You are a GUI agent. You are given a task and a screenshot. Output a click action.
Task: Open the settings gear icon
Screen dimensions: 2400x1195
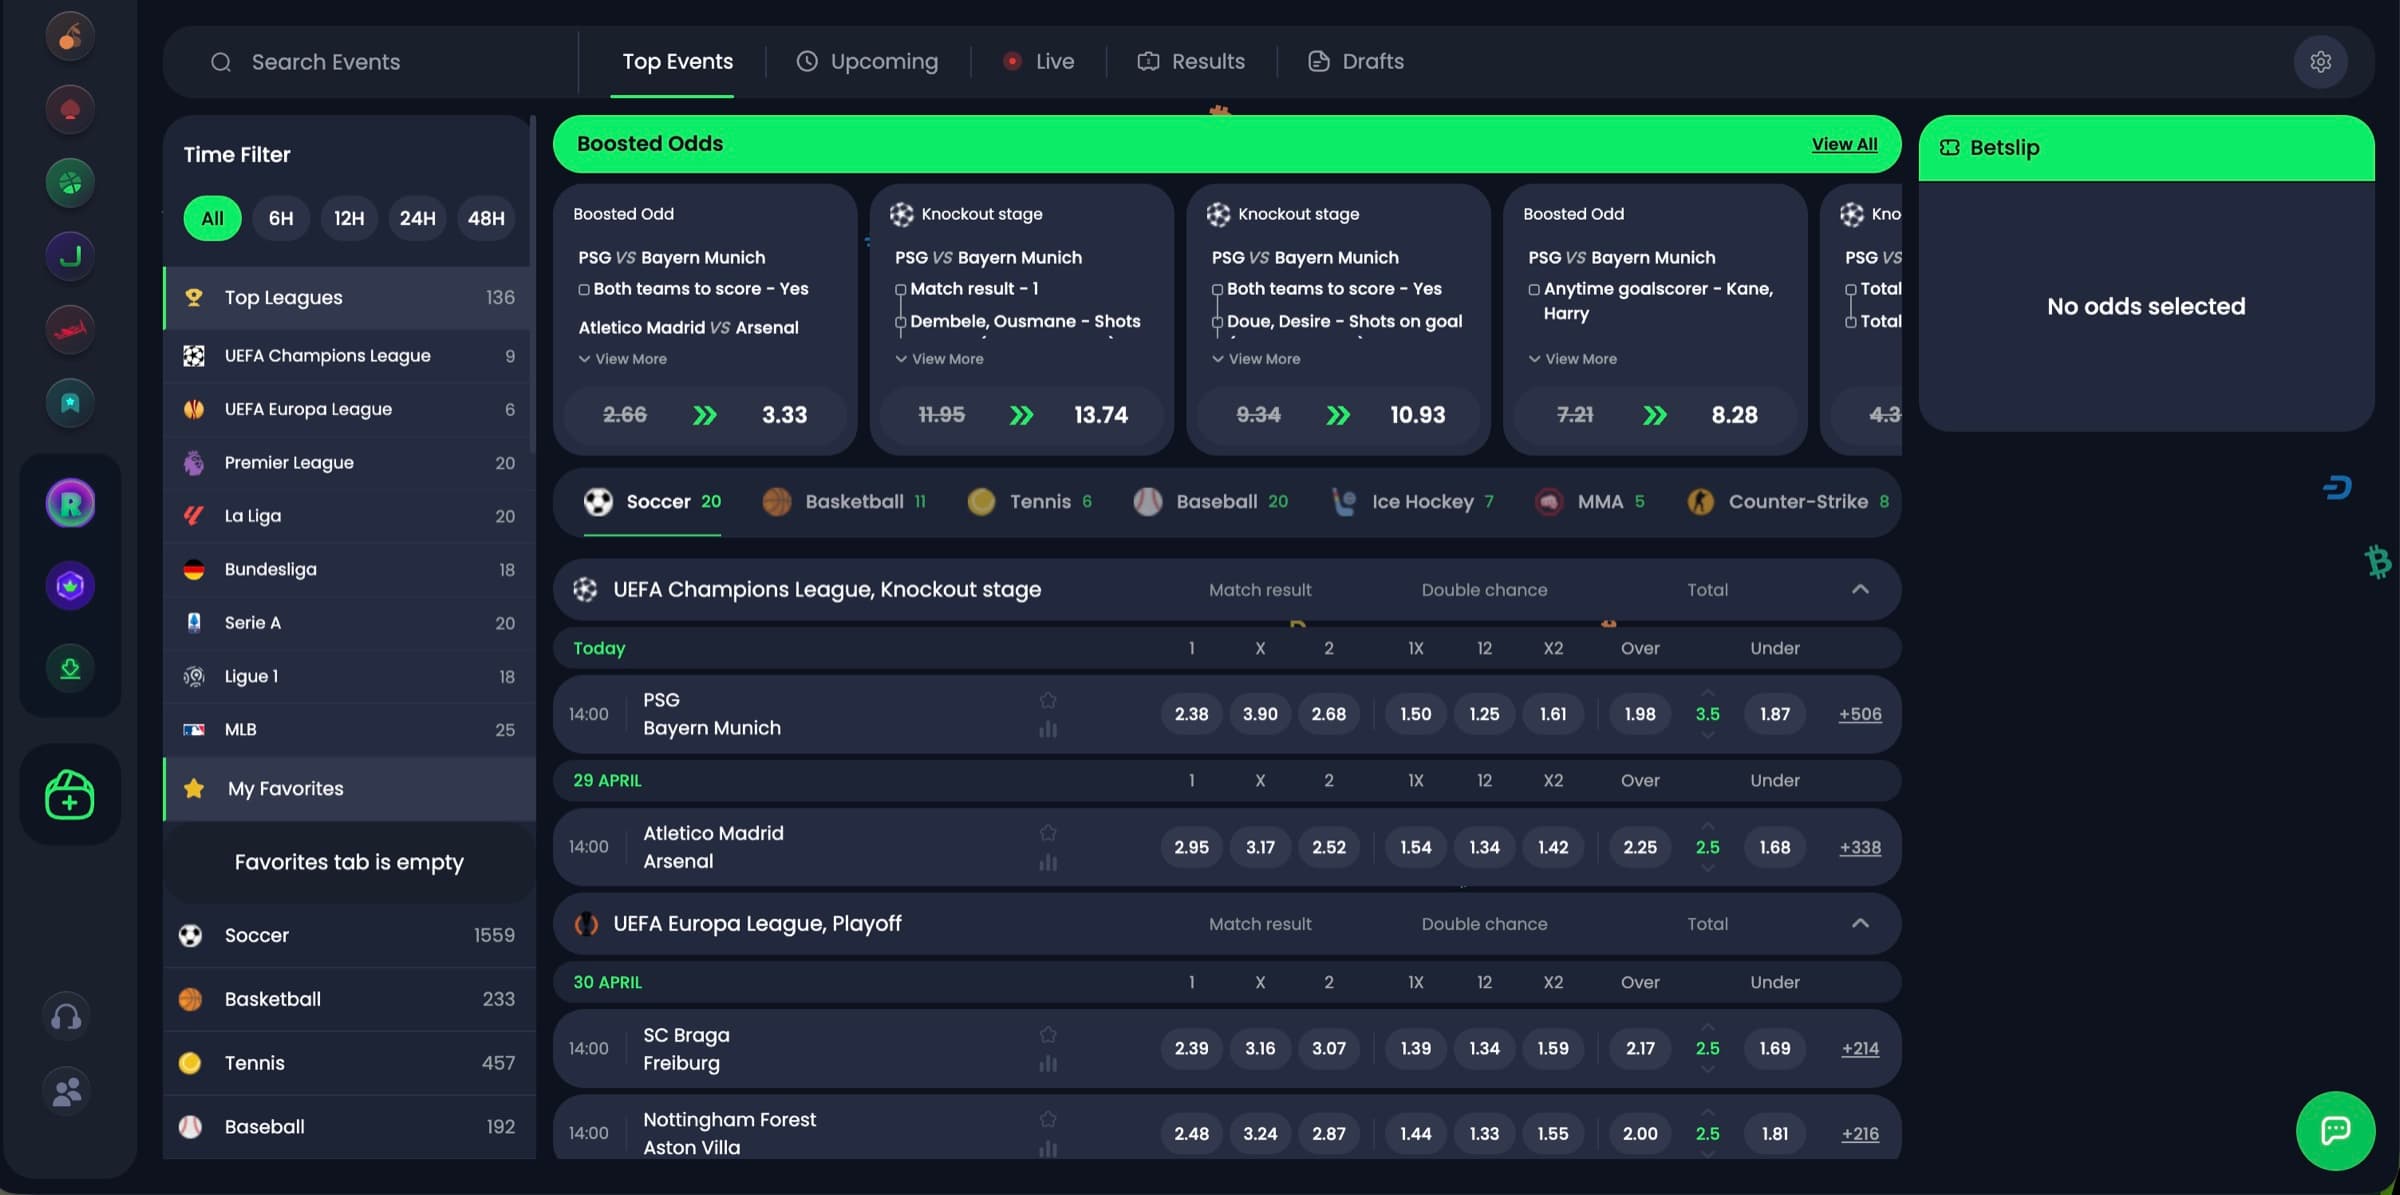point(2320,62)
